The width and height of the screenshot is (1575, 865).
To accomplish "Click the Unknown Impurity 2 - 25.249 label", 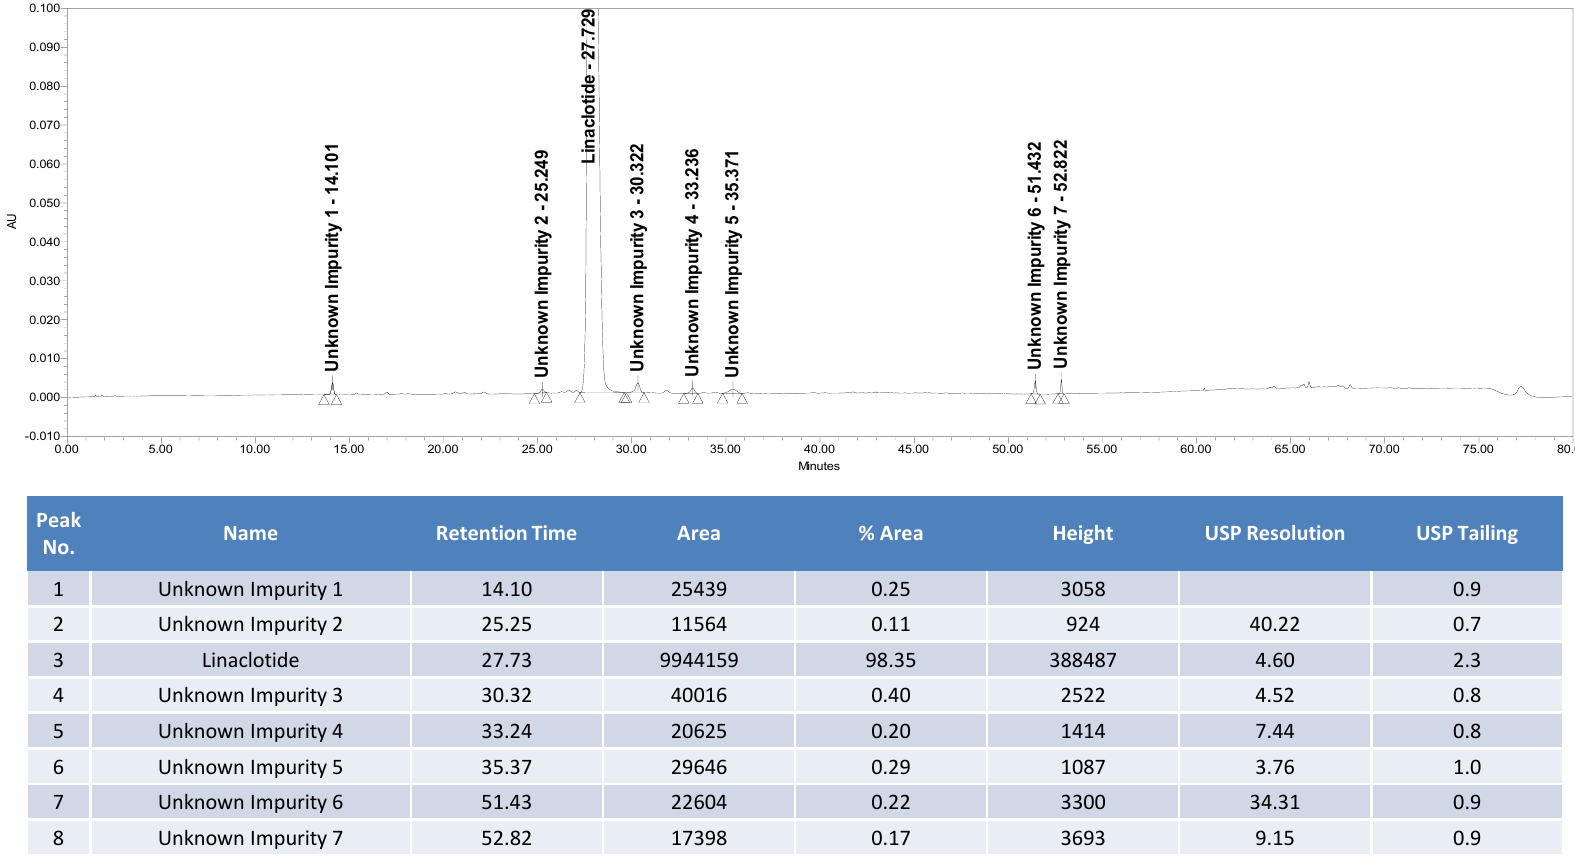I will [x=541, y=264].
